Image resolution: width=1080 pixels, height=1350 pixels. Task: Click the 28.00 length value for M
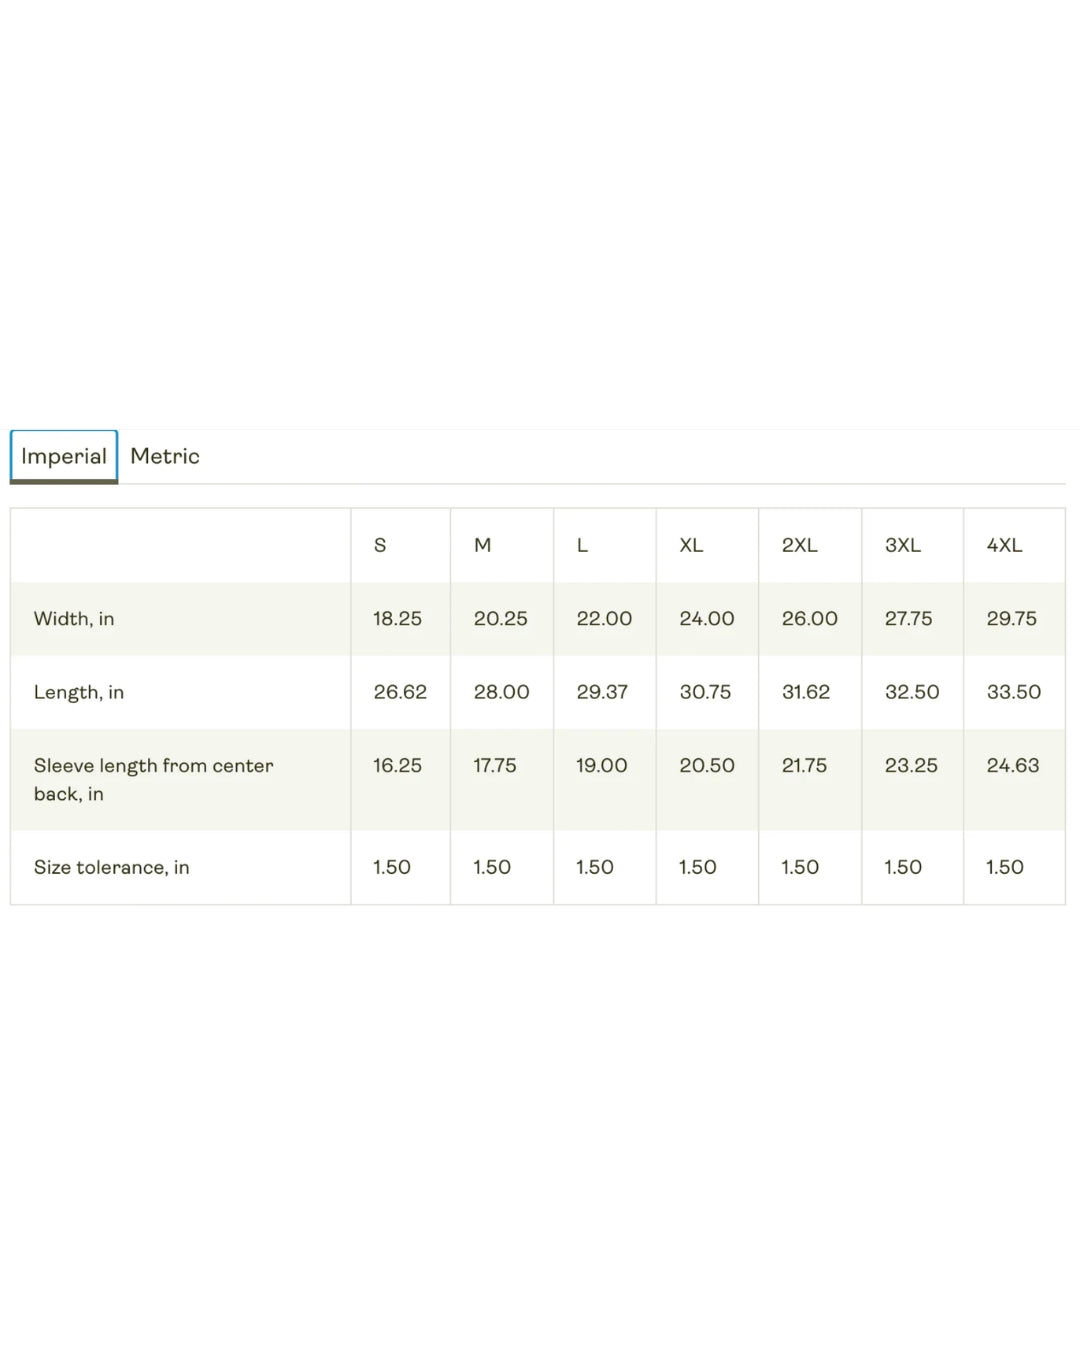501,692
